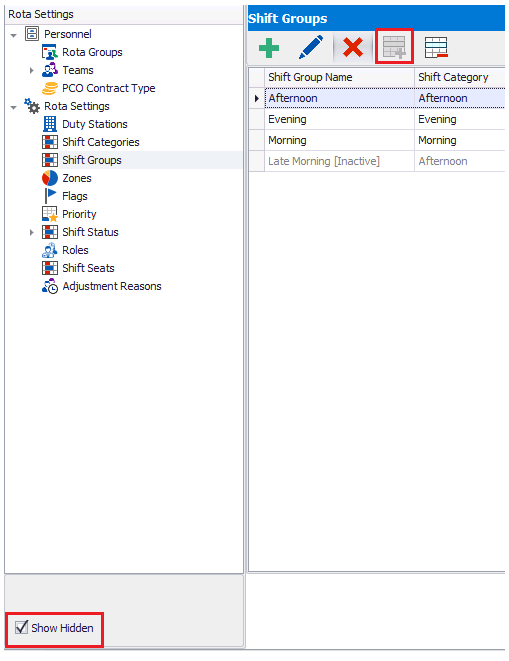Collapse the Personnel tree node

coord(13,35)
